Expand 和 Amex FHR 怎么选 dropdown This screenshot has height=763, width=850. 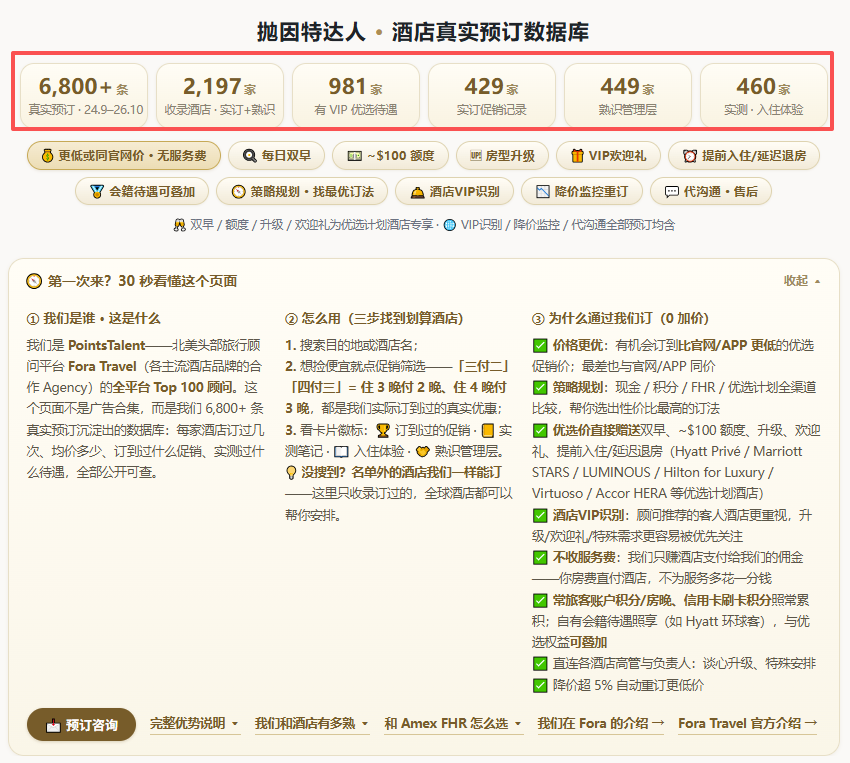453,723
